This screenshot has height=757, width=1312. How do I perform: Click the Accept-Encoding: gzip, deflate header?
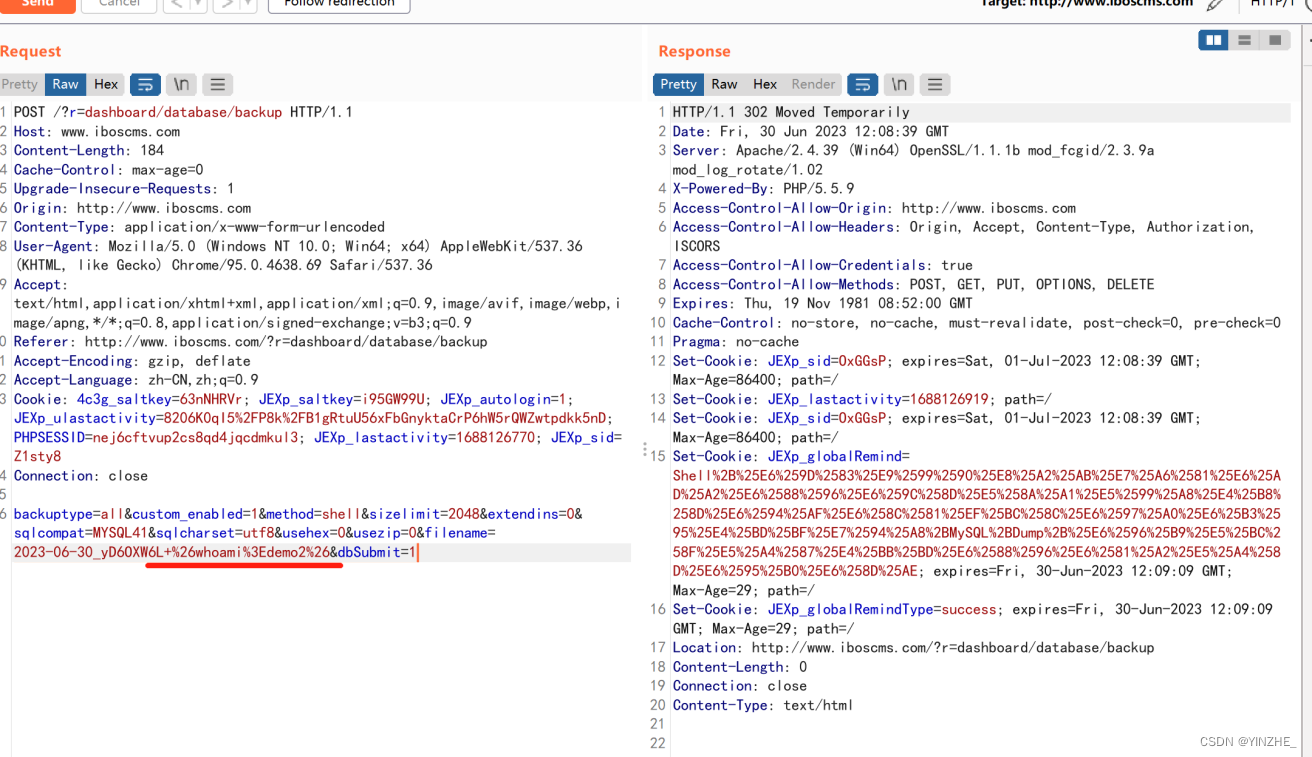pyautogui.click(x=132, y=360)
